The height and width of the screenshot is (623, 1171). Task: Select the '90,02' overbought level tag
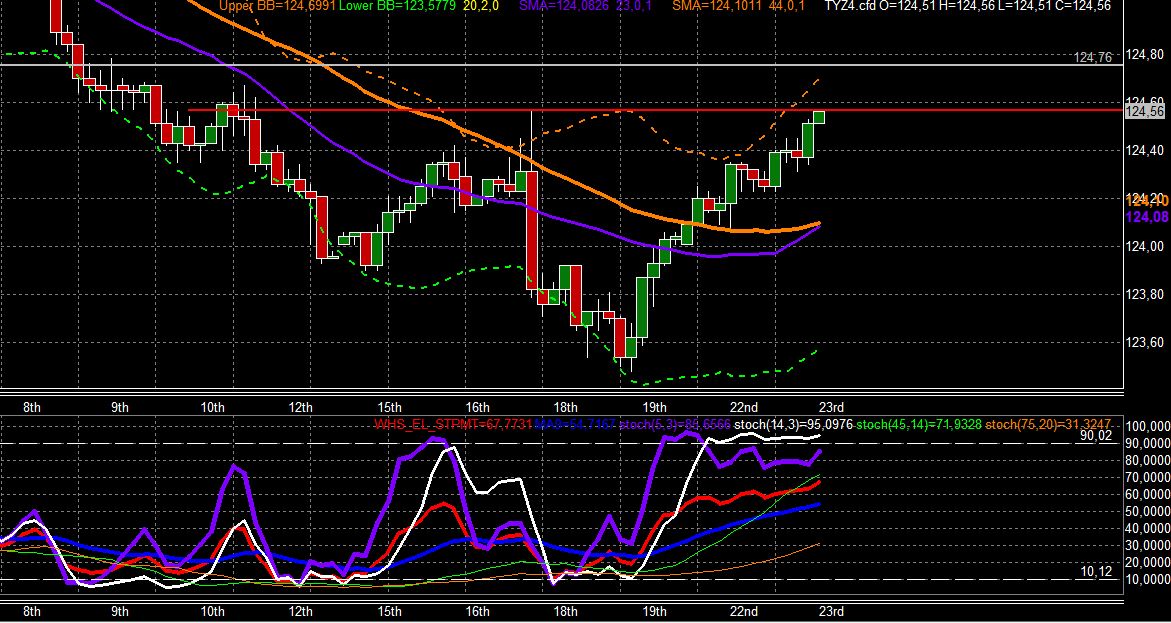click(x=1096, y=436)
